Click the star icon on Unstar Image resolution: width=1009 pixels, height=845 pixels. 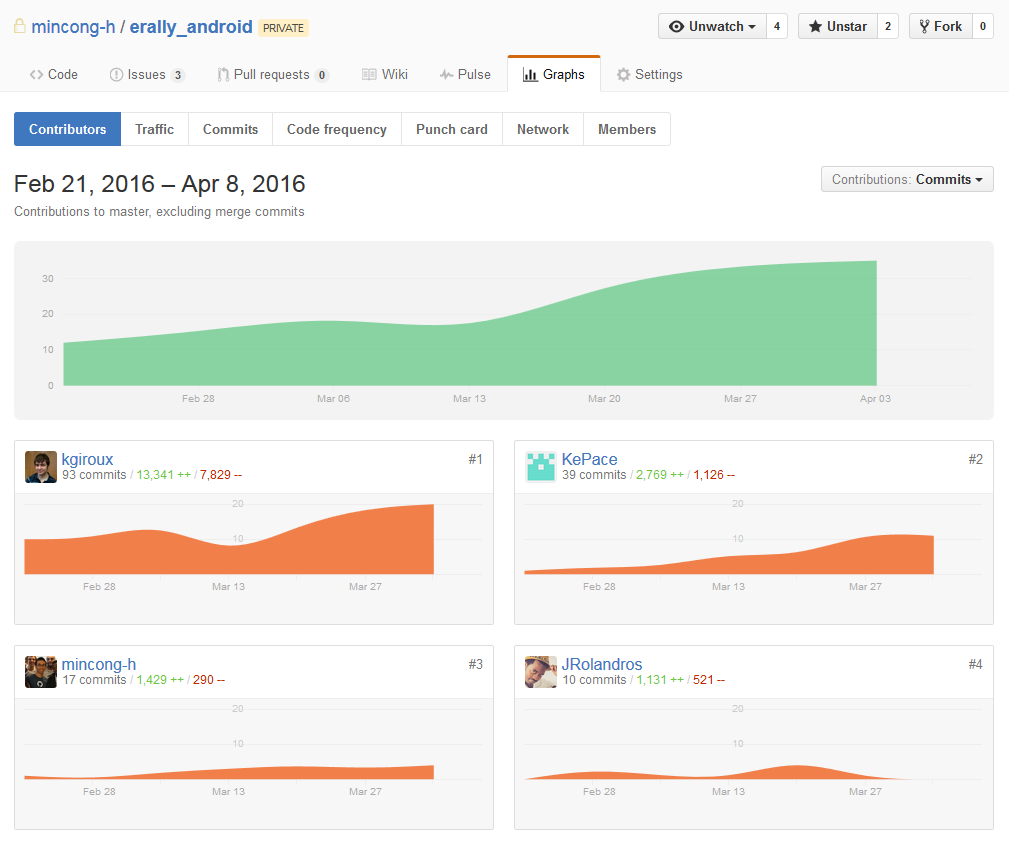[815, 26]
